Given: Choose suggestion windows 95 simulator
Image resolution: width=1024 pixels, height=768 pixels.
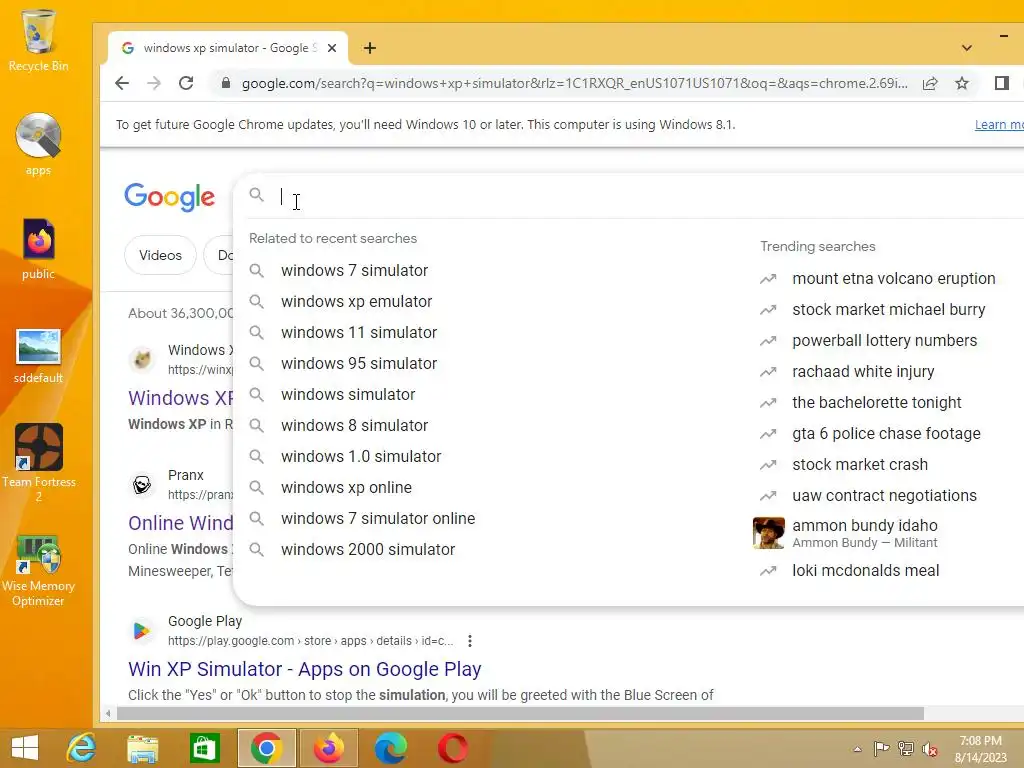Looking at the screenshot, I should click(359, 364).
